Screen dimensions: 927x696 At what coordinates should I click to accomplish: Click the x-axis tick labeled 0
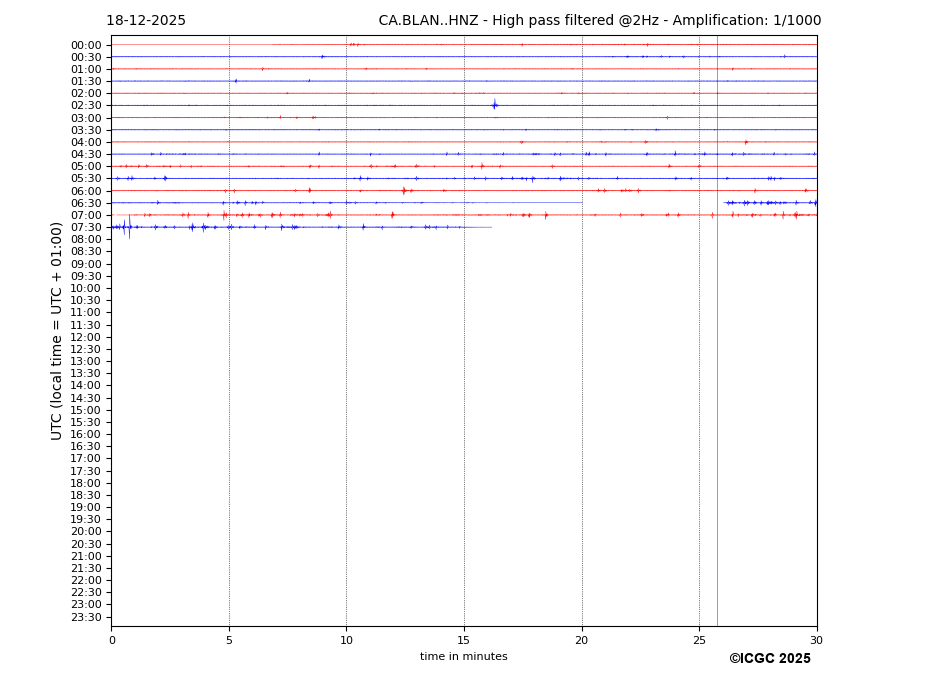[112, 640]
